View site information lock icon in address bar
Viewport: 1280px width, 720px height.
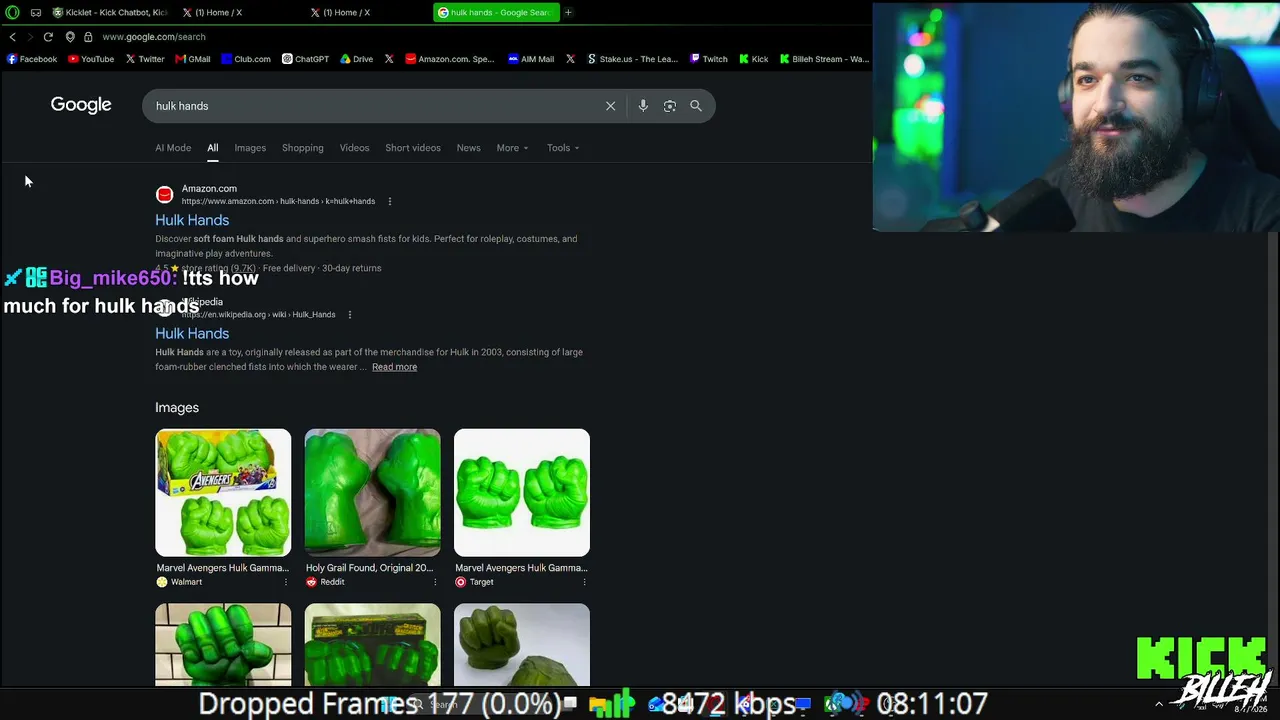click(88, 37)
